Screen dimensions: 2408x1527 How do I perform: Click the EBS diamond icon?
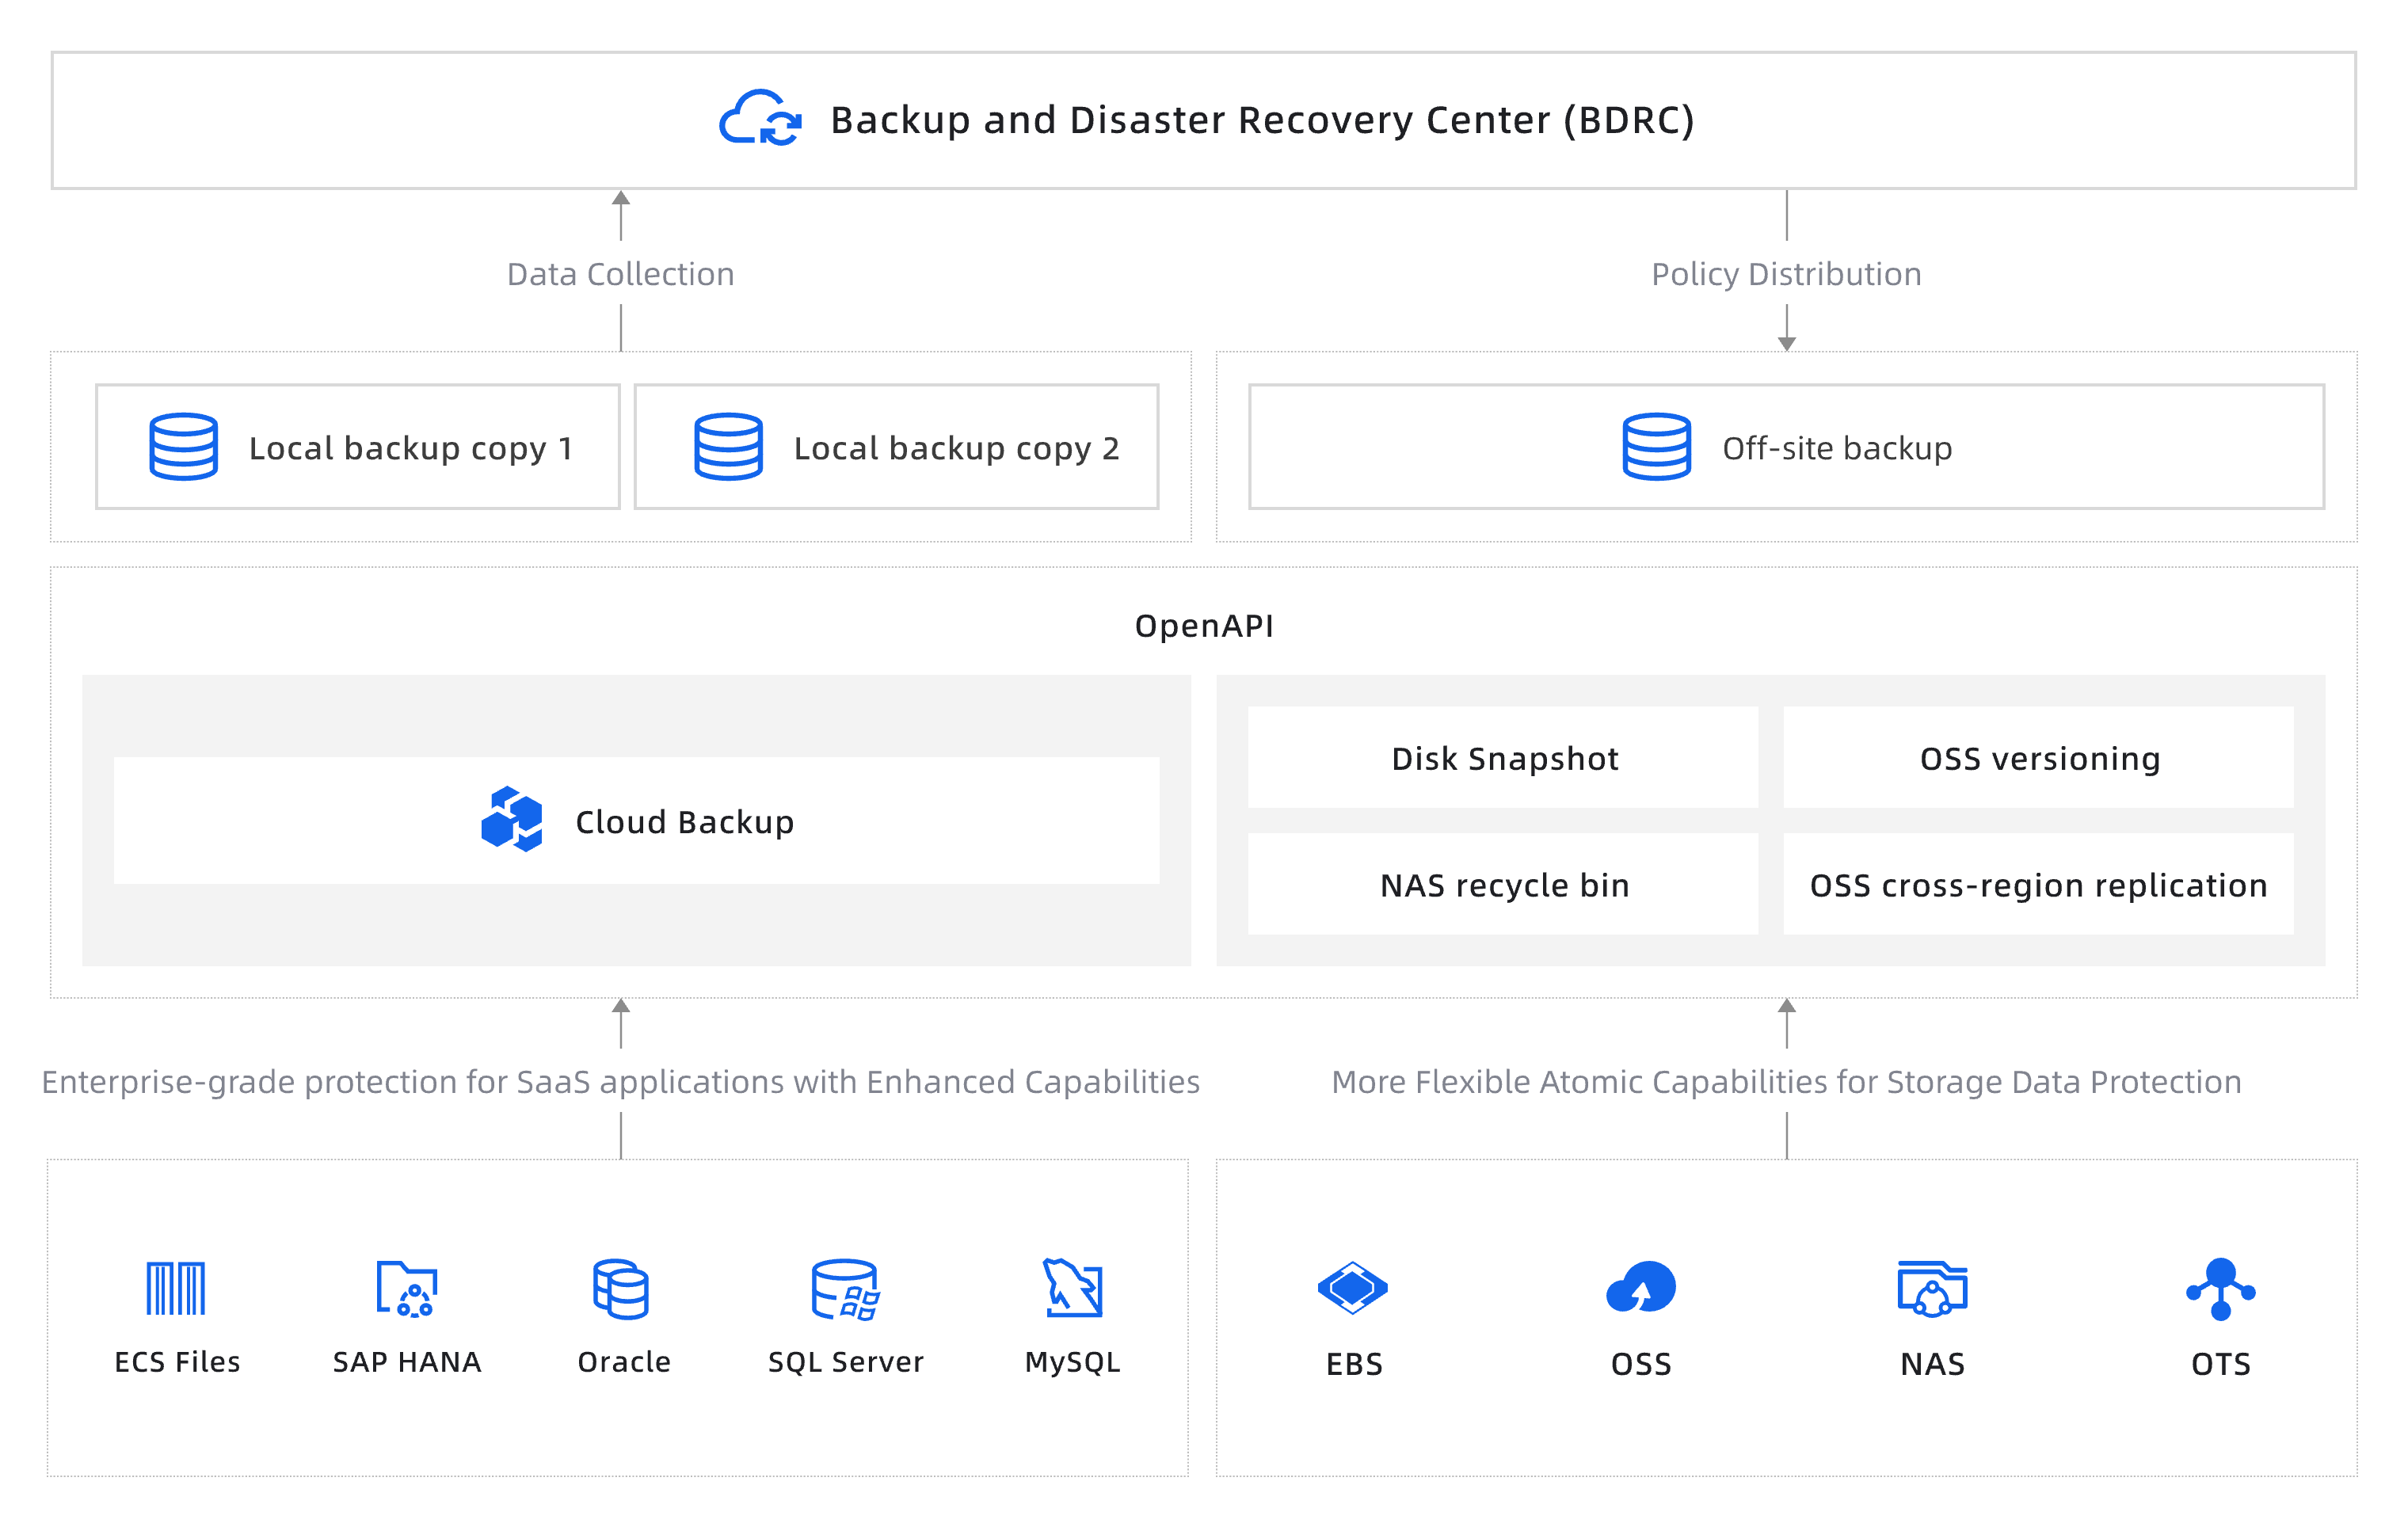point(1352,1288)
